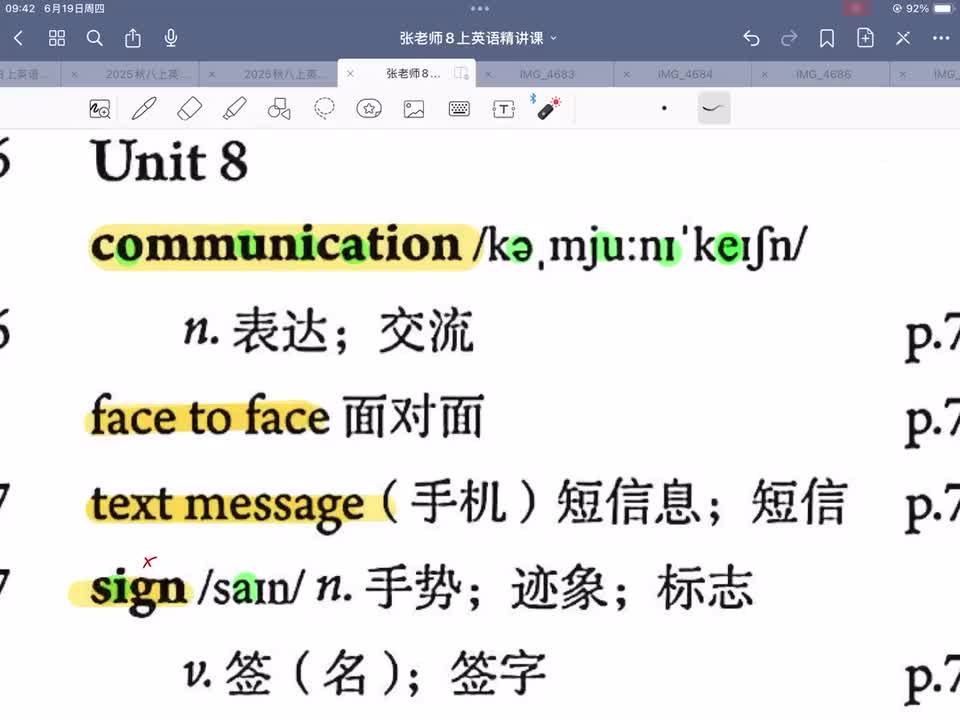The width and height of the screenshot is (960, 720).
Task: Insert an image with picture tool
Action: [414, 109]
